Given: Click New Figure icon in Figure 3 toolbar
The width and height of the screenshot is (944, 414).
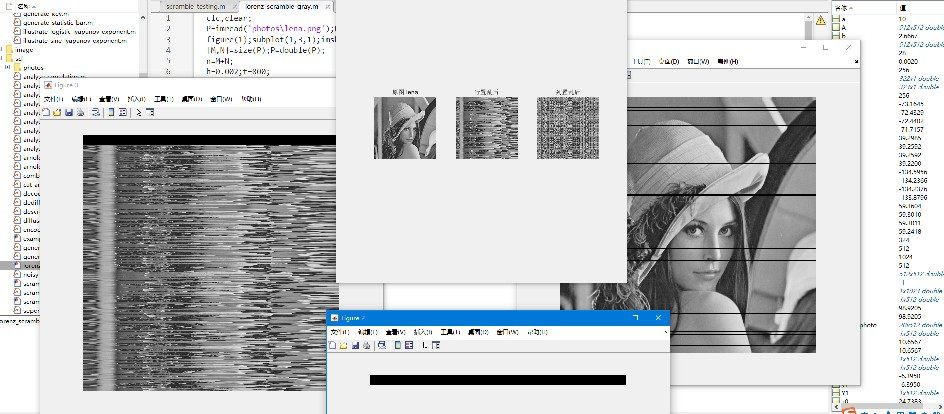Looking at the screenshot, I should pos(46,112).
